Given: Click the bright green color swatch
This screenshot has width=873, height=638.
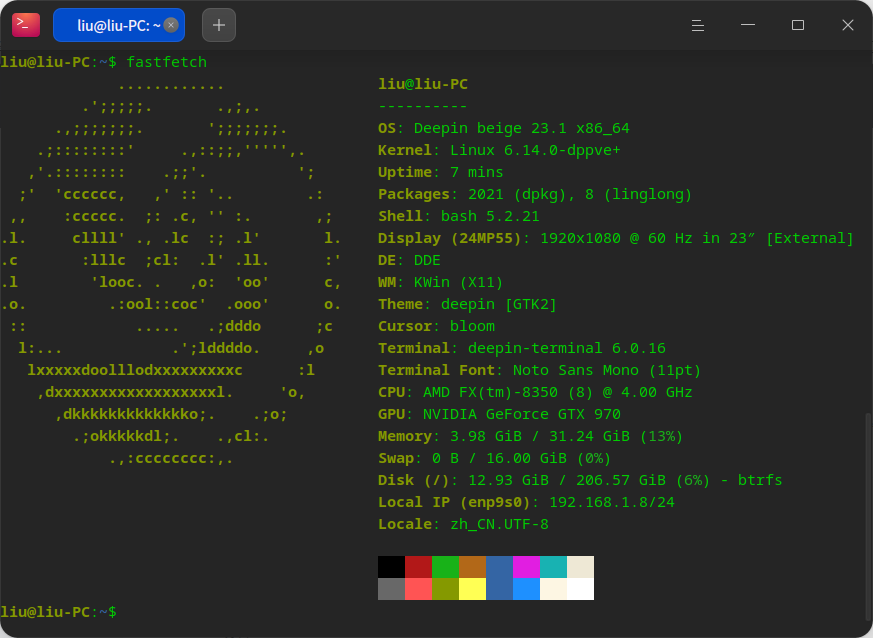Looking at the screenshot, I should (445, 567).
